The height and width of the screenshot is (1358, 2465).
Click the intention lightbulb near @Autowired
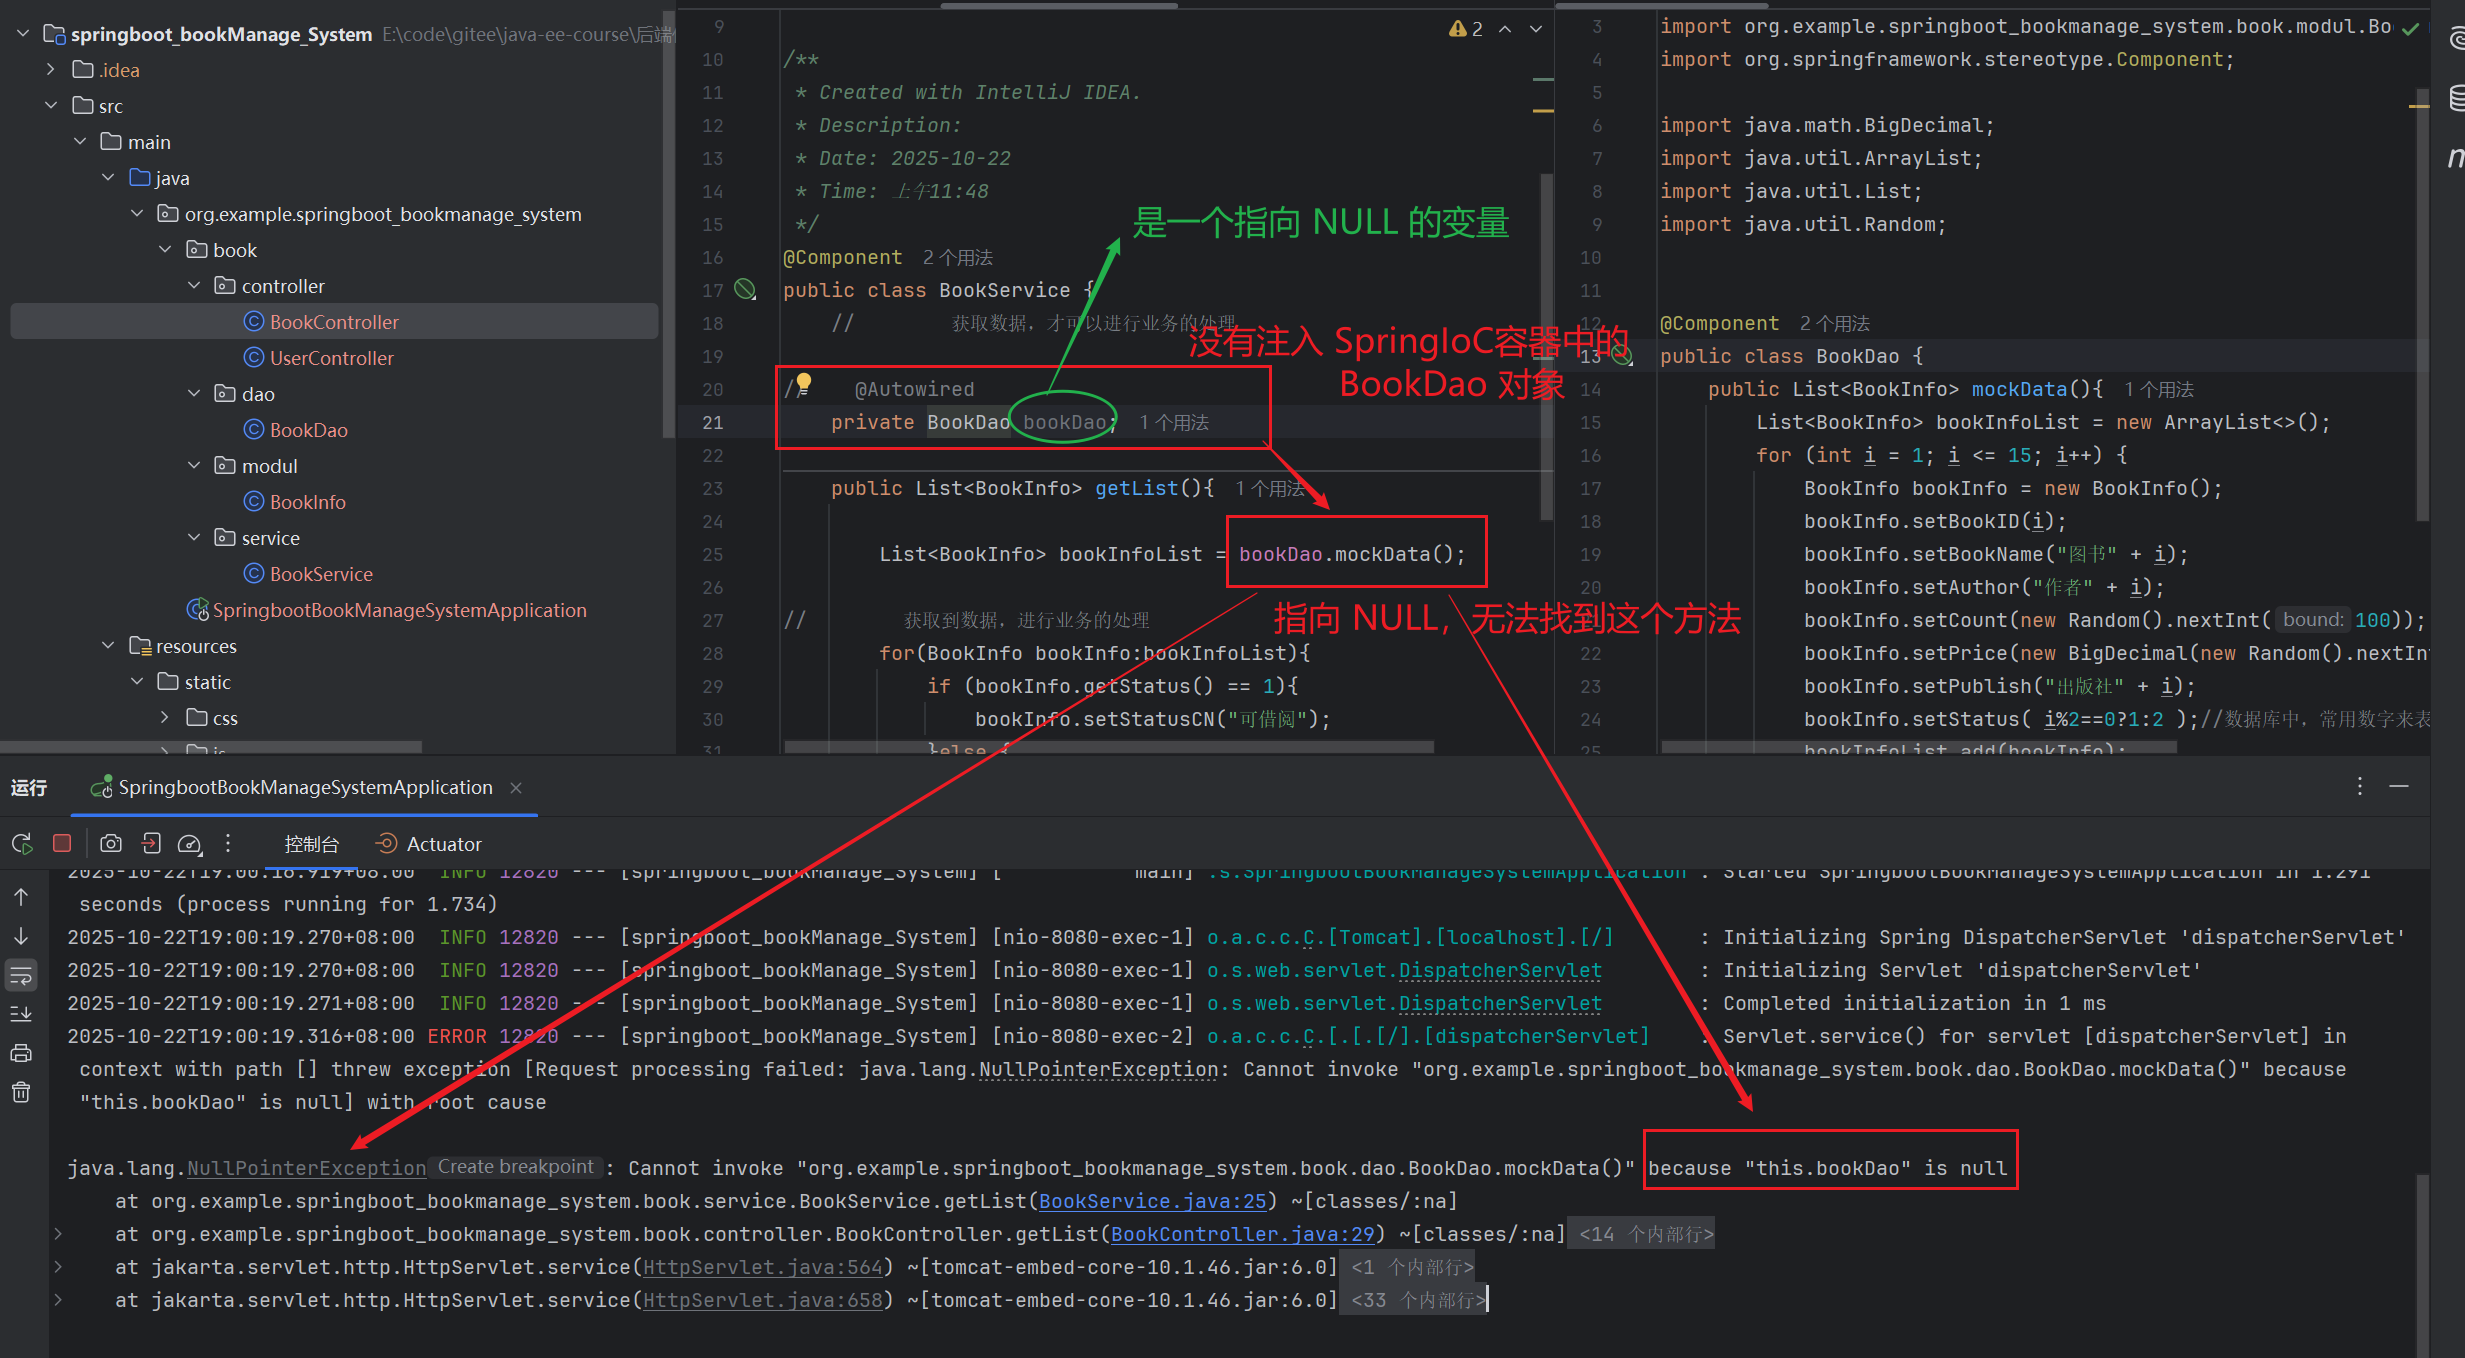803,382
